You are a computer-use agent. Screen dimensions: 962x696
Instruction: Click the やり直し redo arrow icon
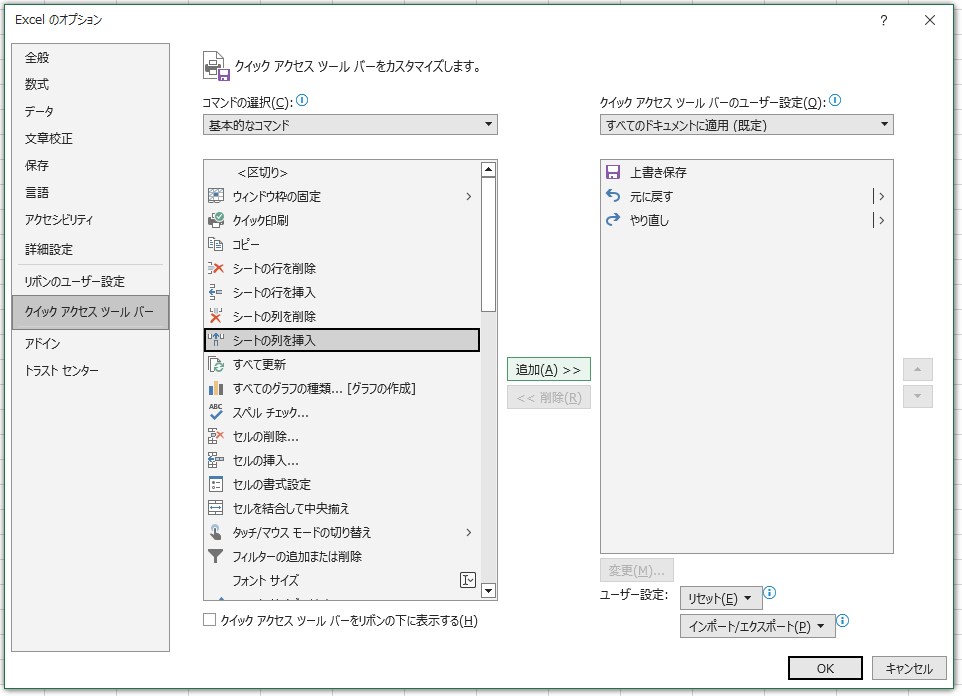tap(613, 220)
